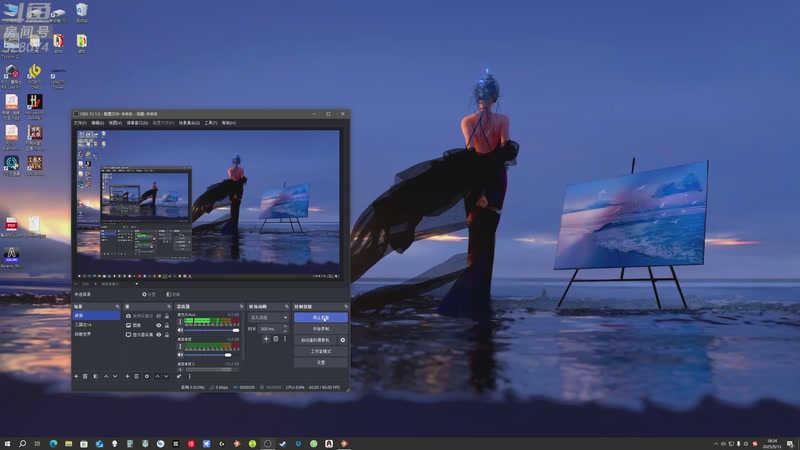Open Windows Start menu on taskbar

click(7, 444)
